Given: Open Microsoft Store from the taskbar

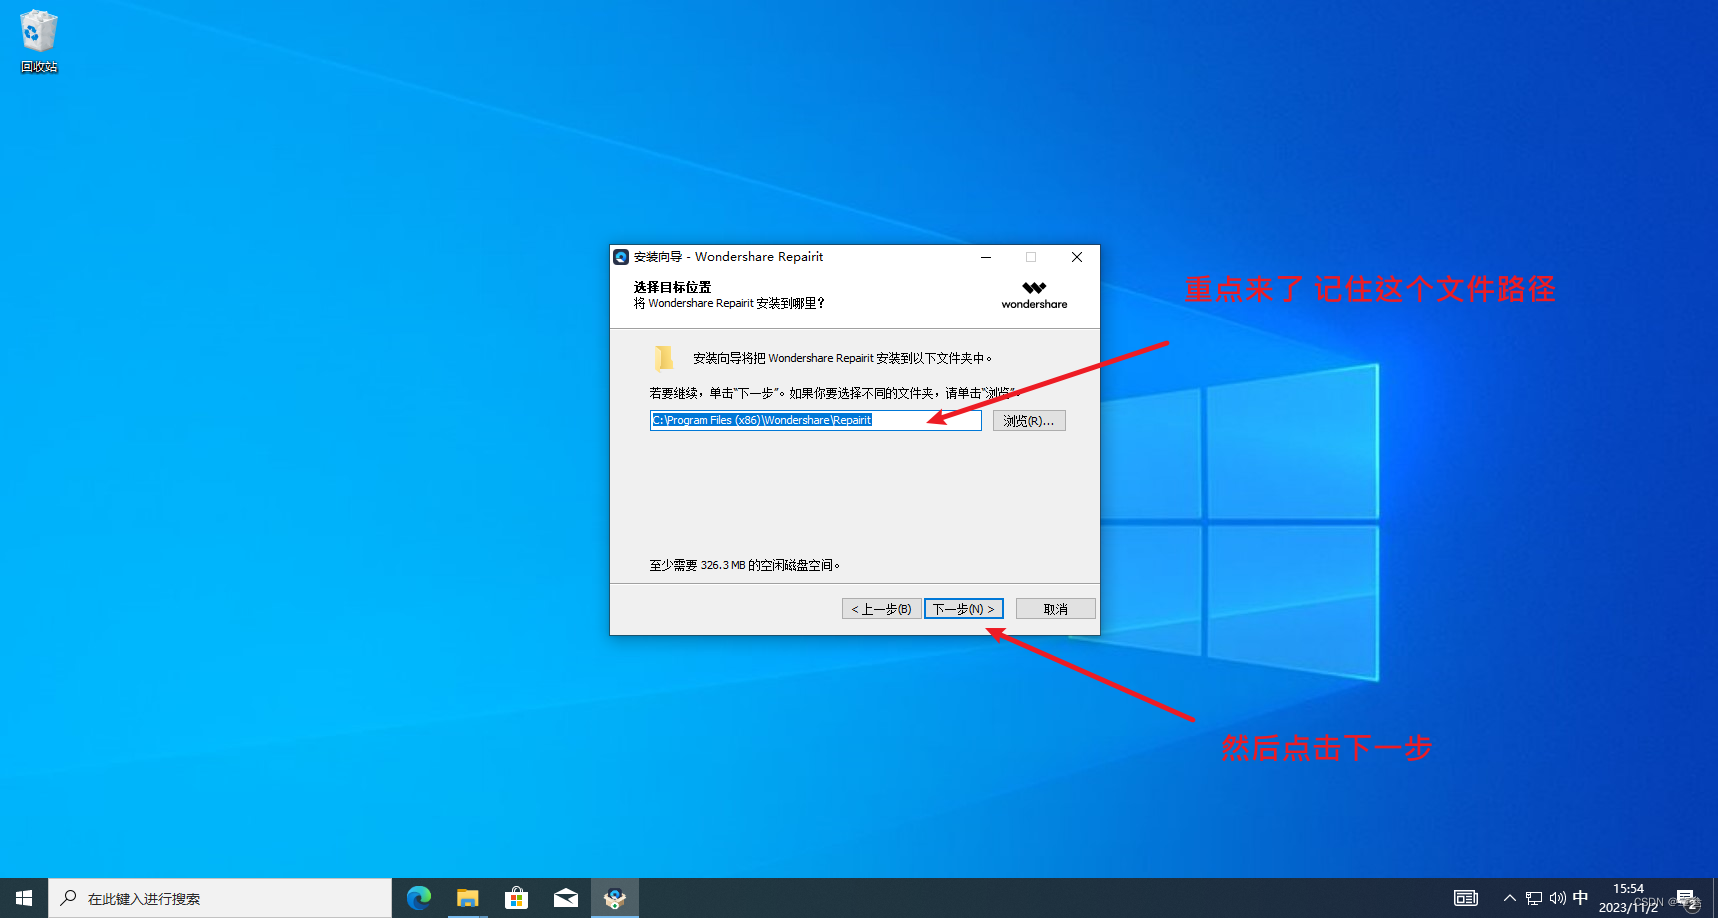Looking at the screenshot, I should 516,898.
